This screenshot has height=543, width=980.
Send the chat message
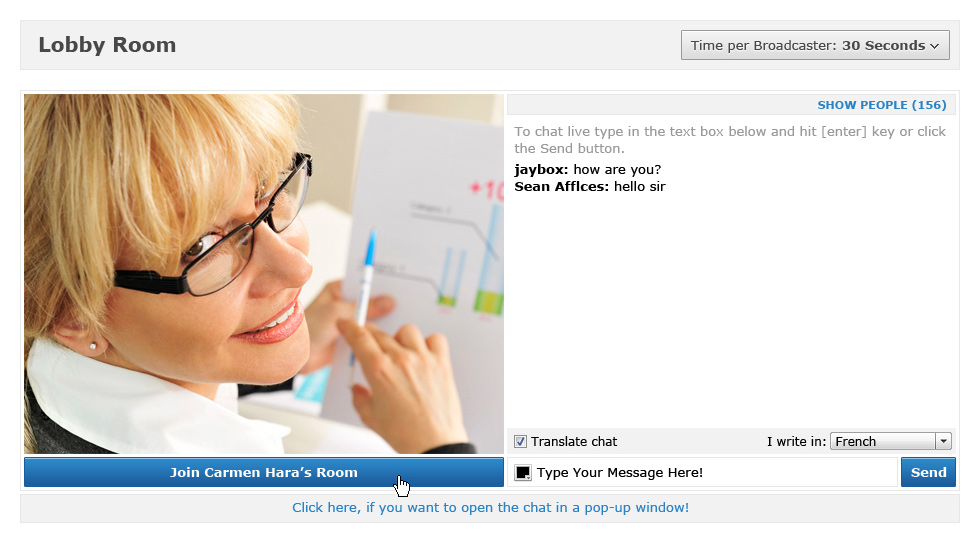click(928, 472)
